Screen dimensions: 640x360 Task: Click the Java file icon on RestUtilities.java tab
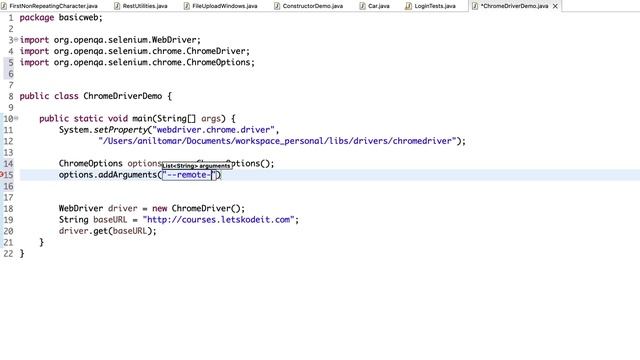[x=117, y=6]
